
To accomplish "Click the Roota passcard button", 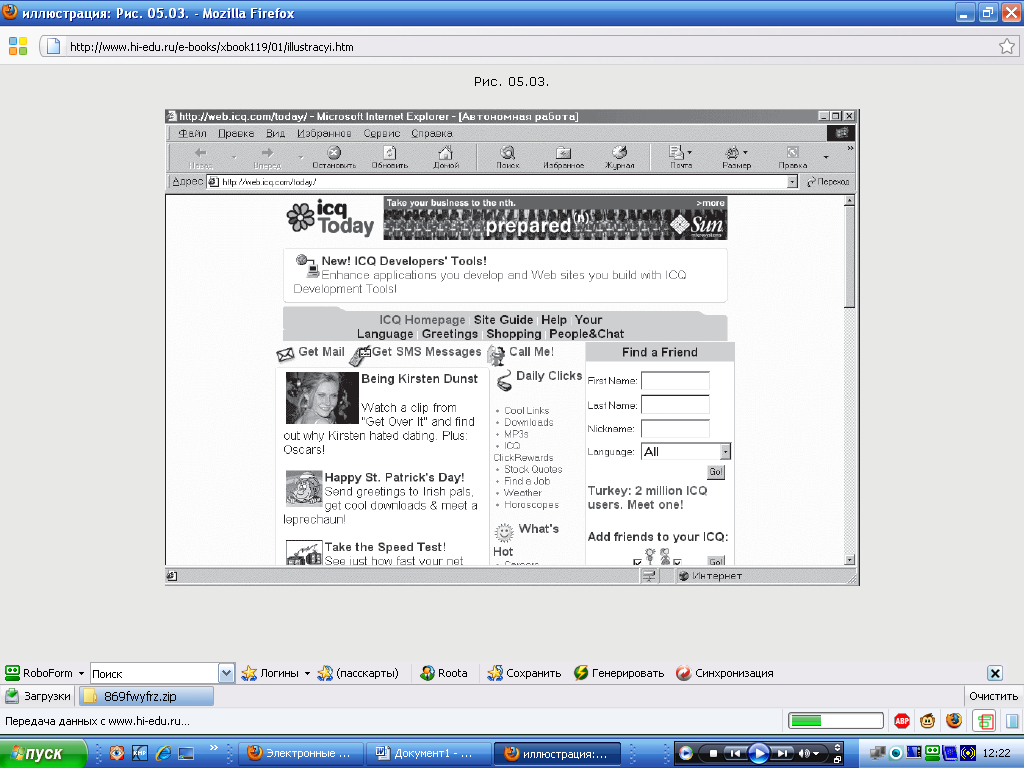I will (x=444, y=673).
